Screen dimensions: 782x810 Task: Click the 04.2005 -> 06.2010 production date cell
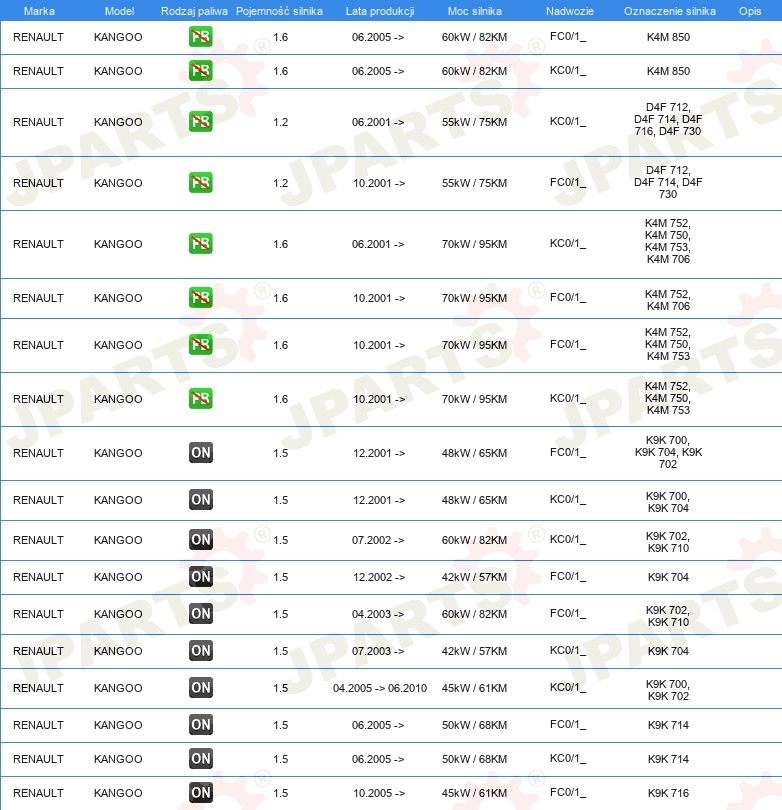pos(379,688)
